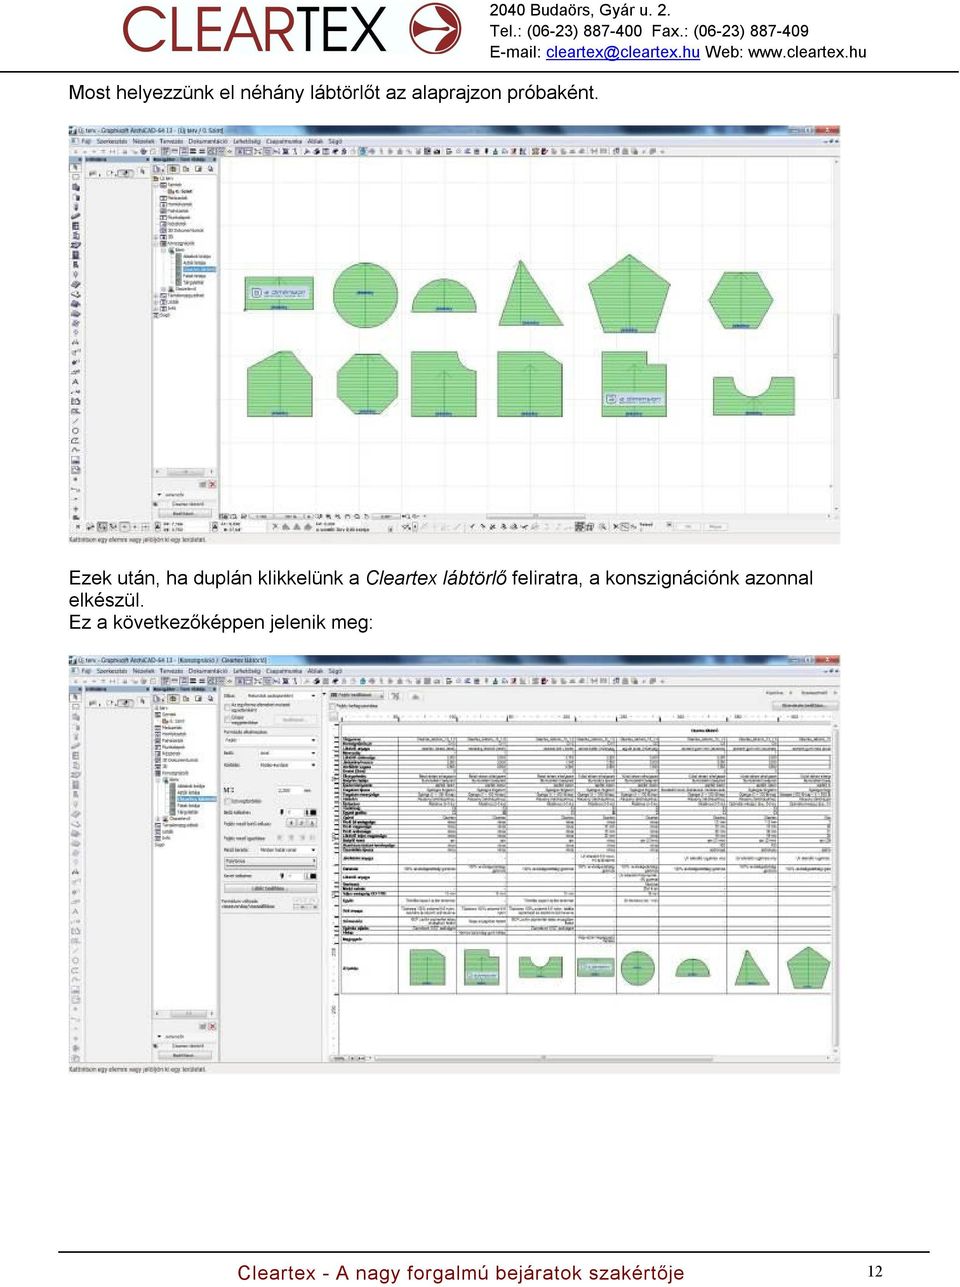
Task: Open the cleartex@cleartex.hu email link
Action: [622, 52]
